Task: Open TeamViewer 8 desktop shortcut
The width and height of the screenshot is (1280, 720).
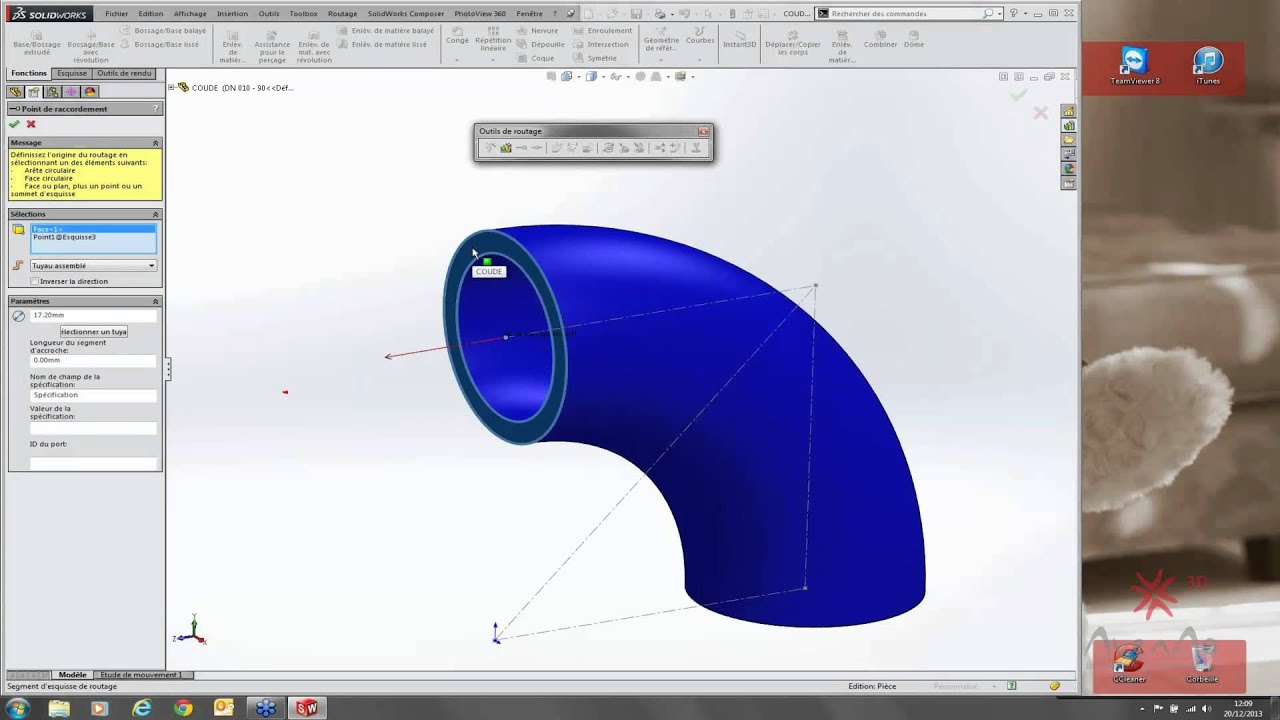Action: [1135, 67]
